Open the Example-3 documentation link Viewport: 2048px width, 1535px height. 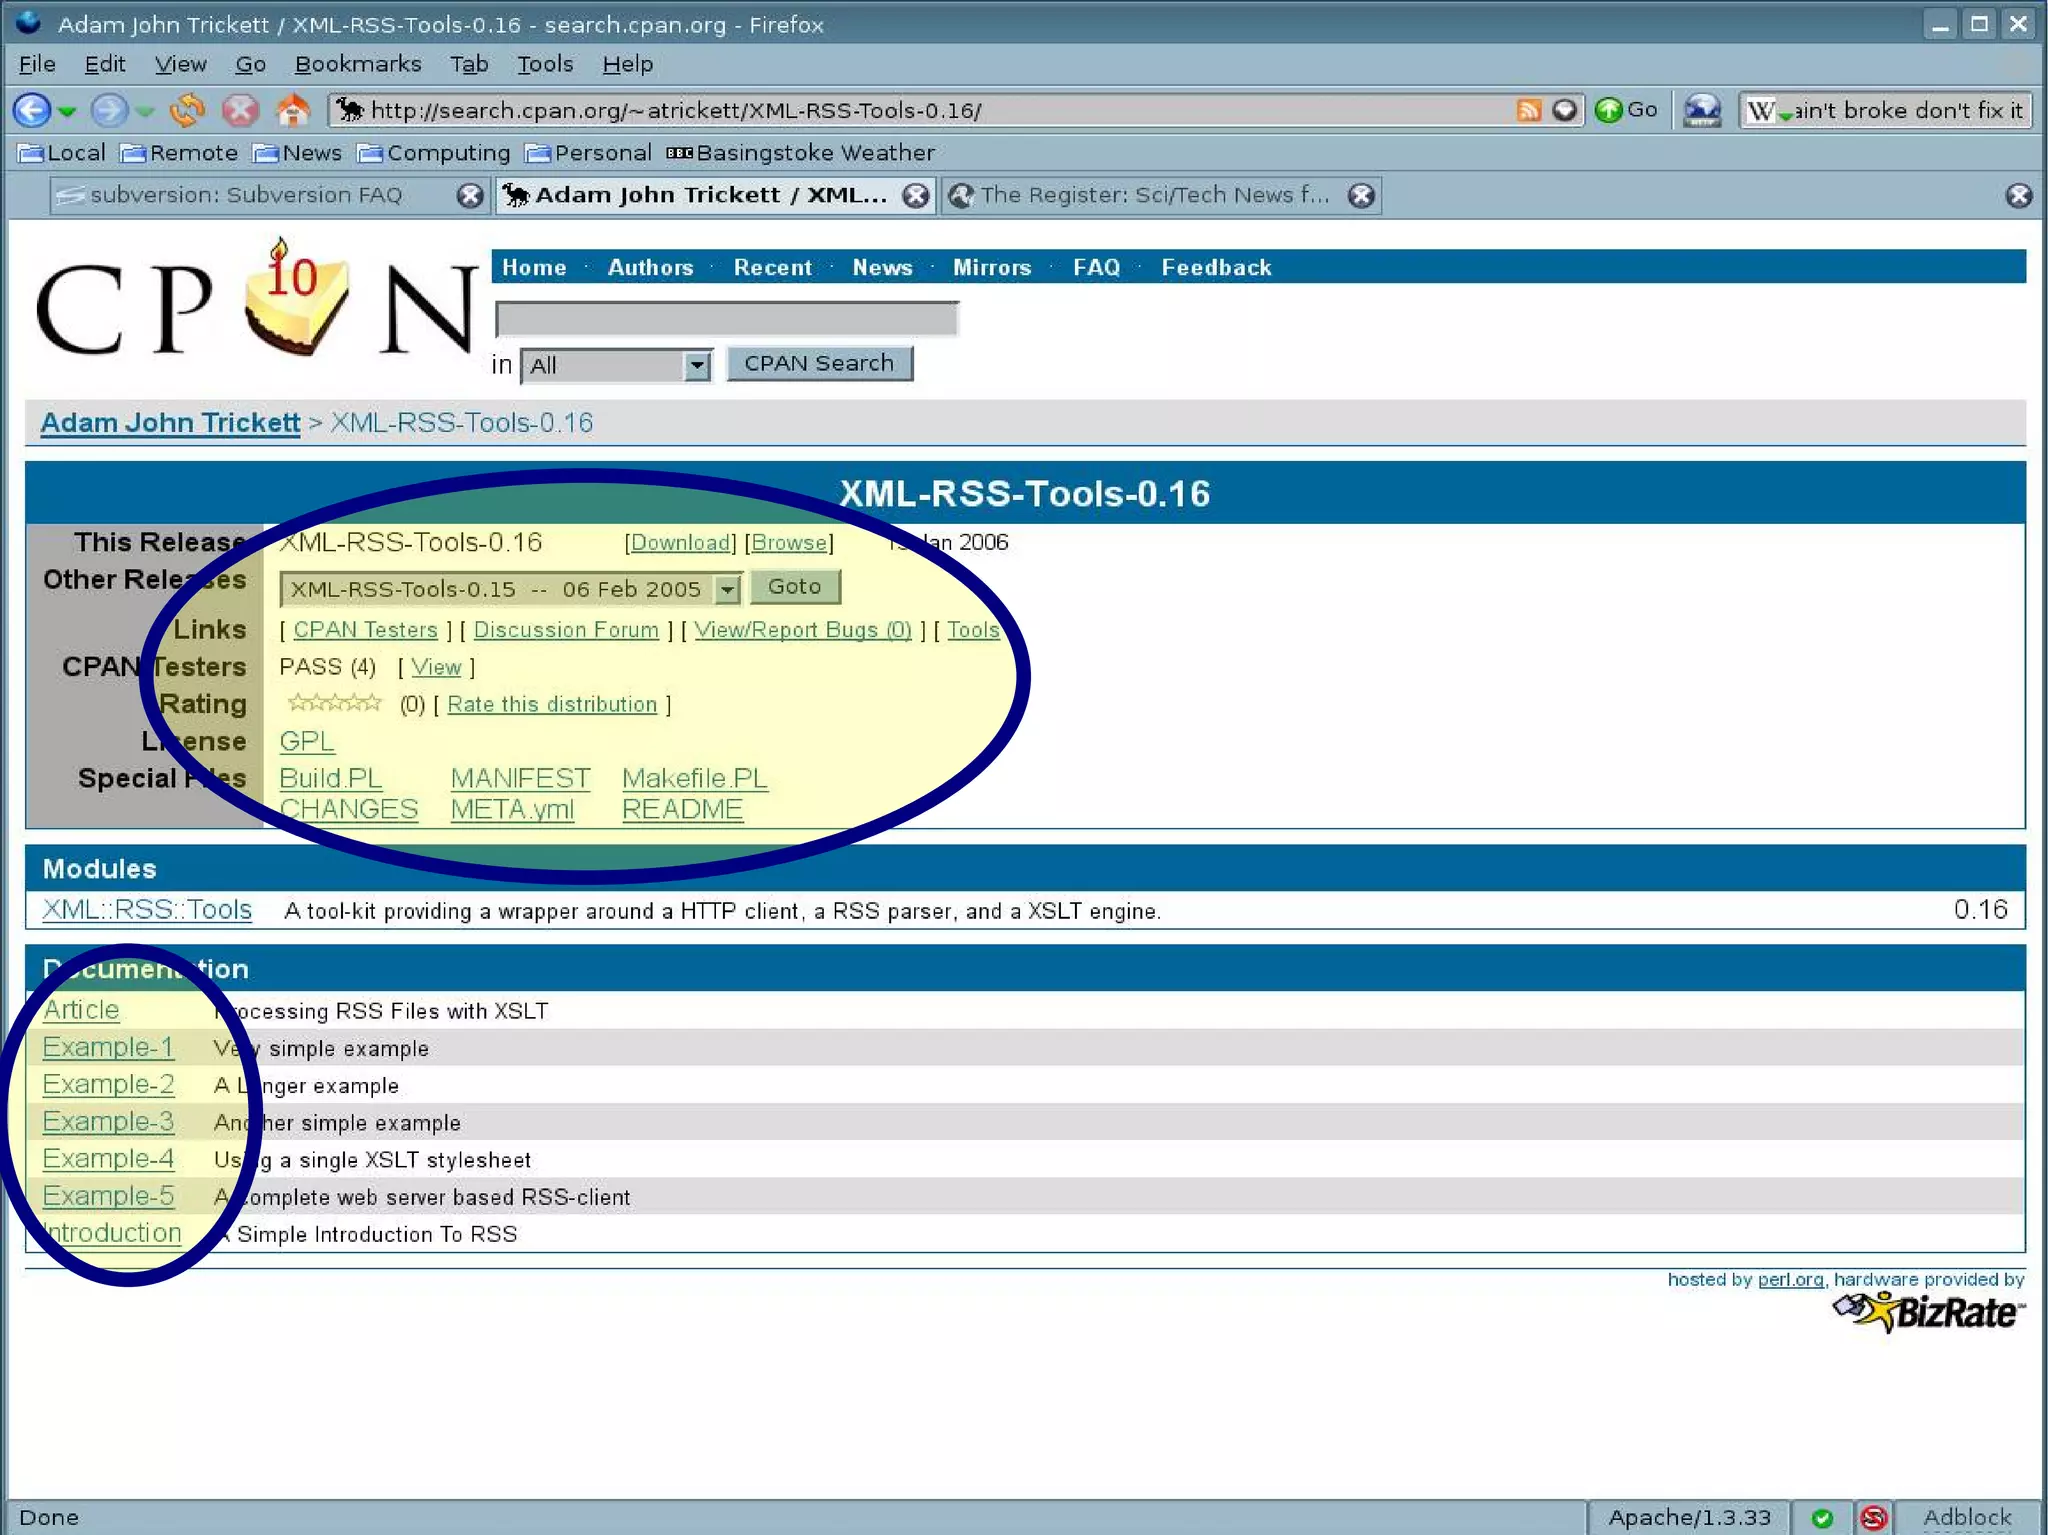coord(108,1122)
